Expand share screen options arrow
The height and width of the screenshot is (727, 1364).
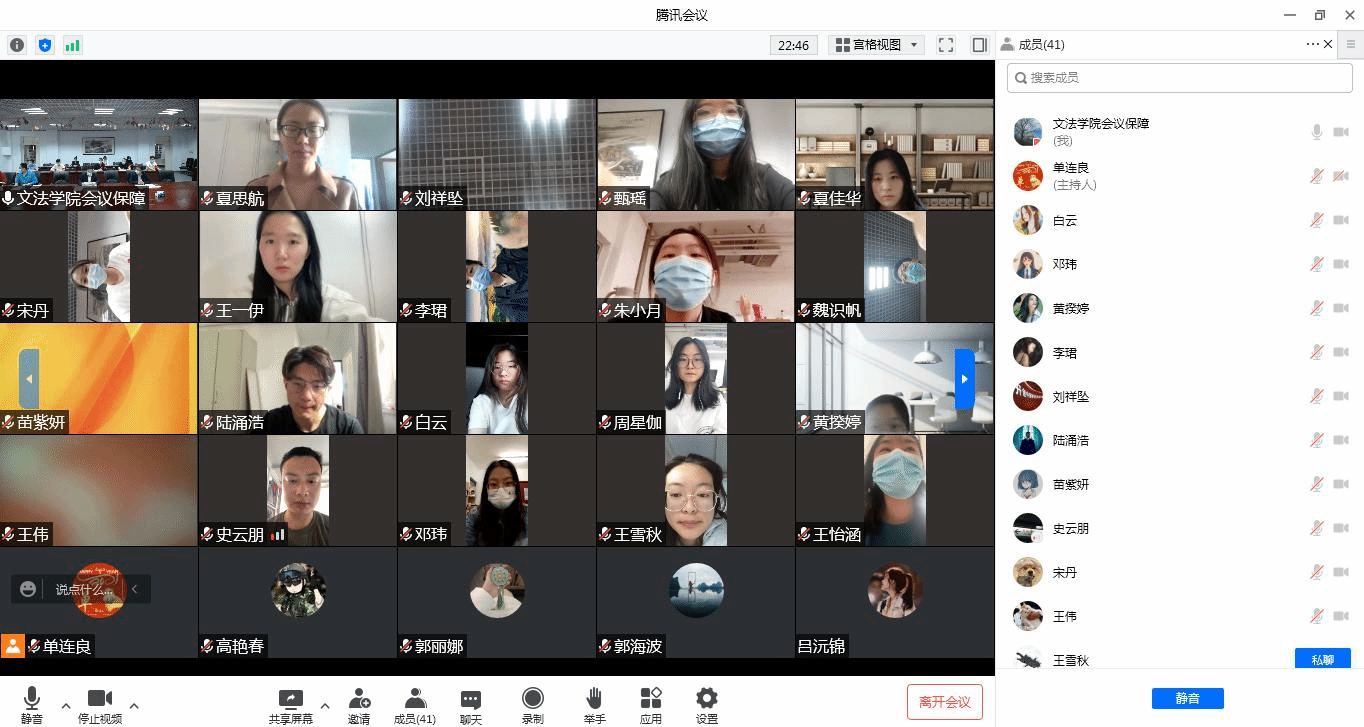point(325,704)
